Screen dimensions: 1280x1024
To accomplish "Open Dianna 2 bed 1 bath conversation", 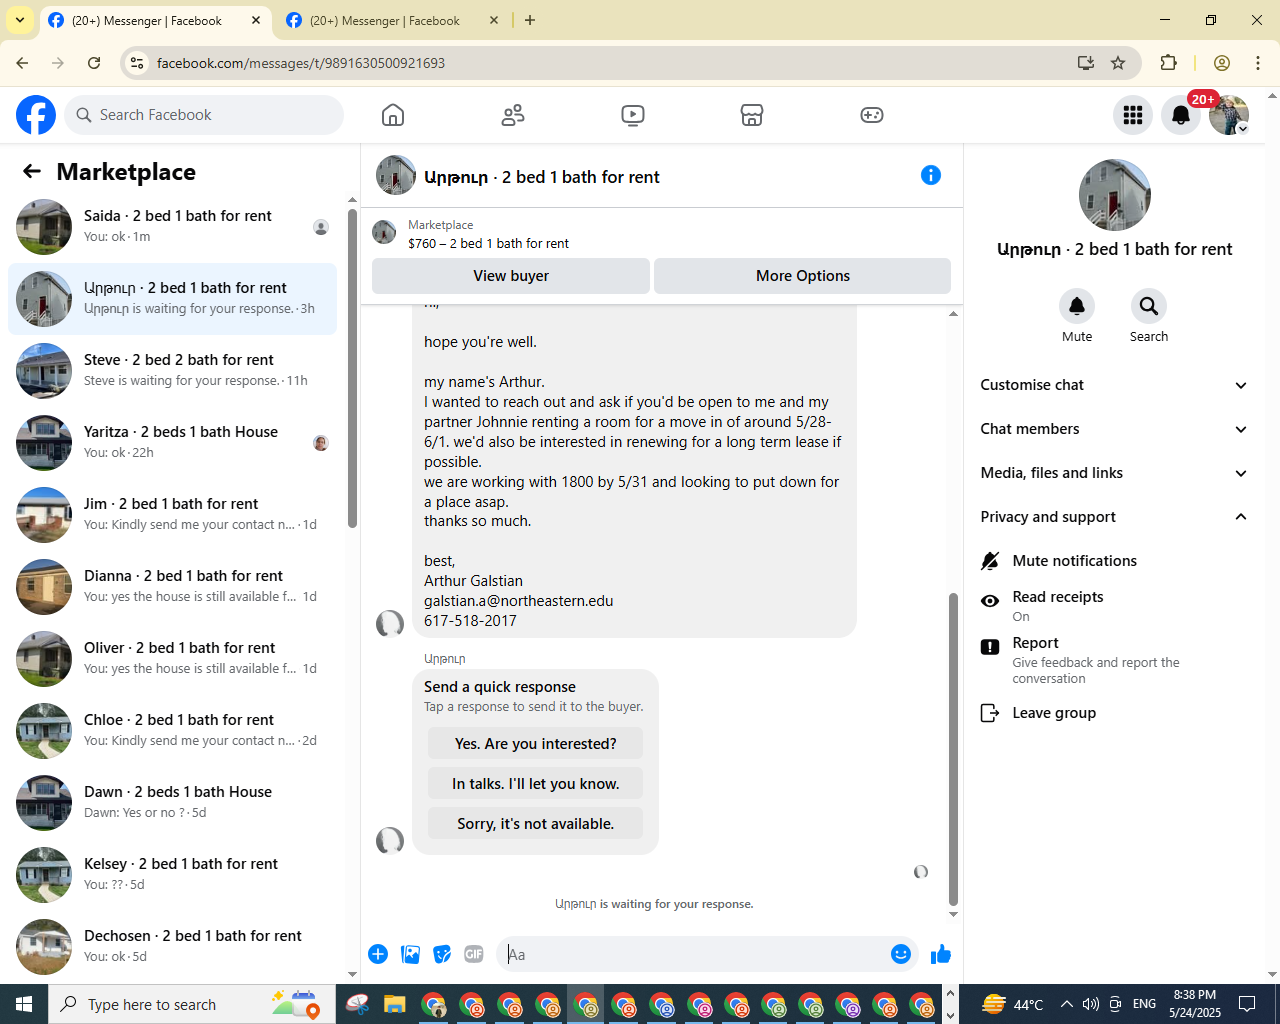I will pyautogui.click(x=172, y=587).
